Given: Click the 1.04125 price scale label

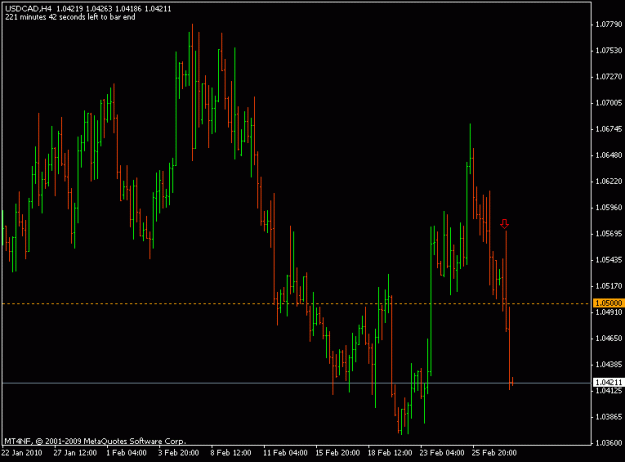Looking at the screenshot, I should (x=609, y=391).
